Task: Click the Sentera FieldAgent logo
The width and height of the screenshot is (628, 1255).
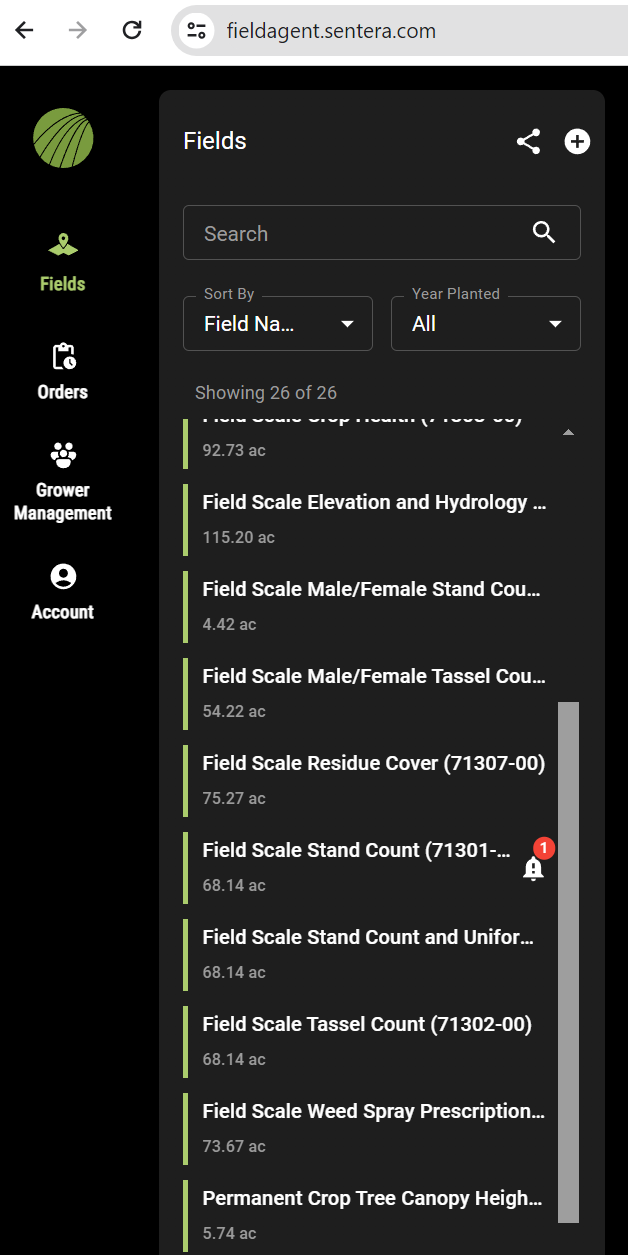Action: [x=63, y=138]
